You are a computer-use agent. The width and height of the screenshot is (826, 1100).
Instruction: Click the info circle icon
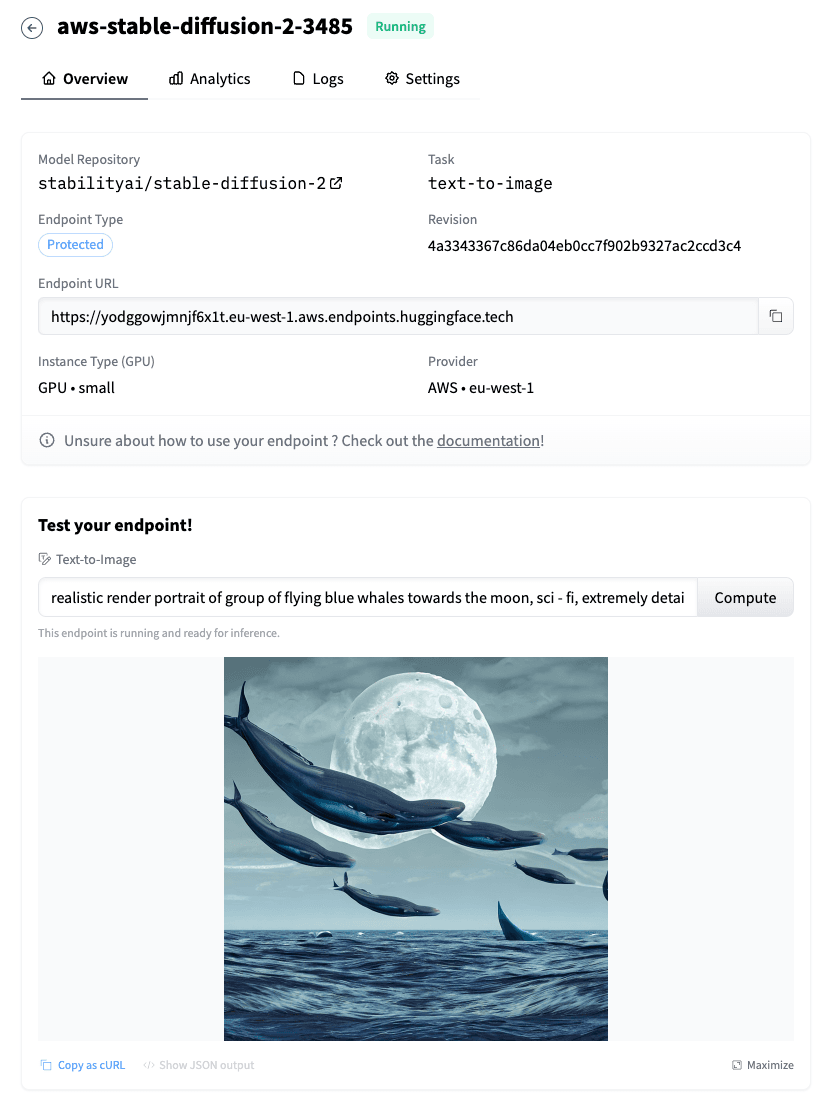pyautogui.click(x=47, y=441)
